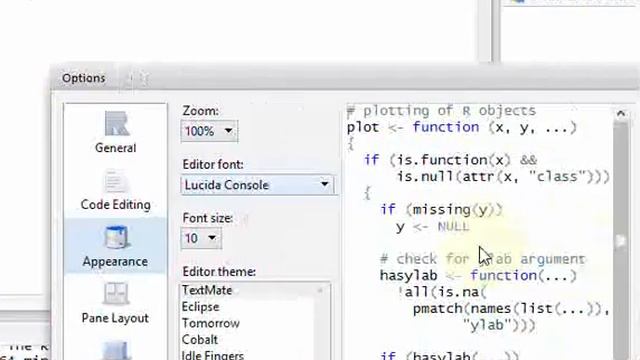Click the General label in options sidebar

tap(116, 148)
